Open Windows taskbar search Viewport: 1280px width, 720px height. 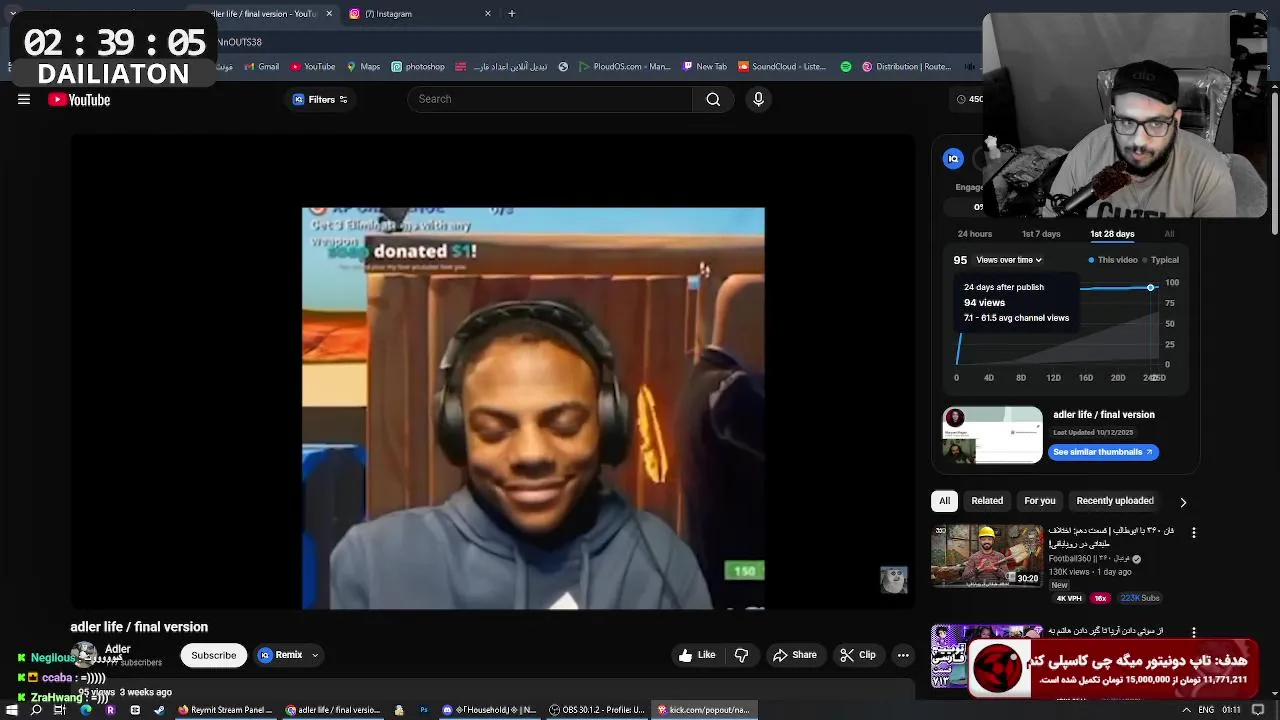[x=36, y=710]
